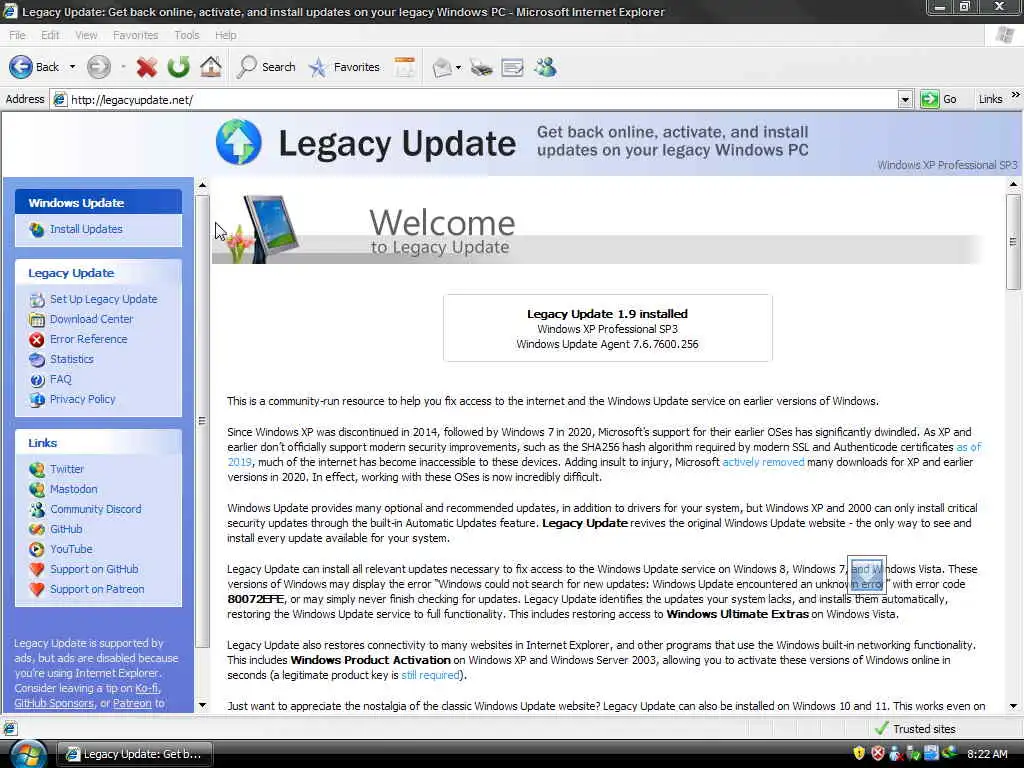Open the GitHub sidebar link

pos(66,529)
